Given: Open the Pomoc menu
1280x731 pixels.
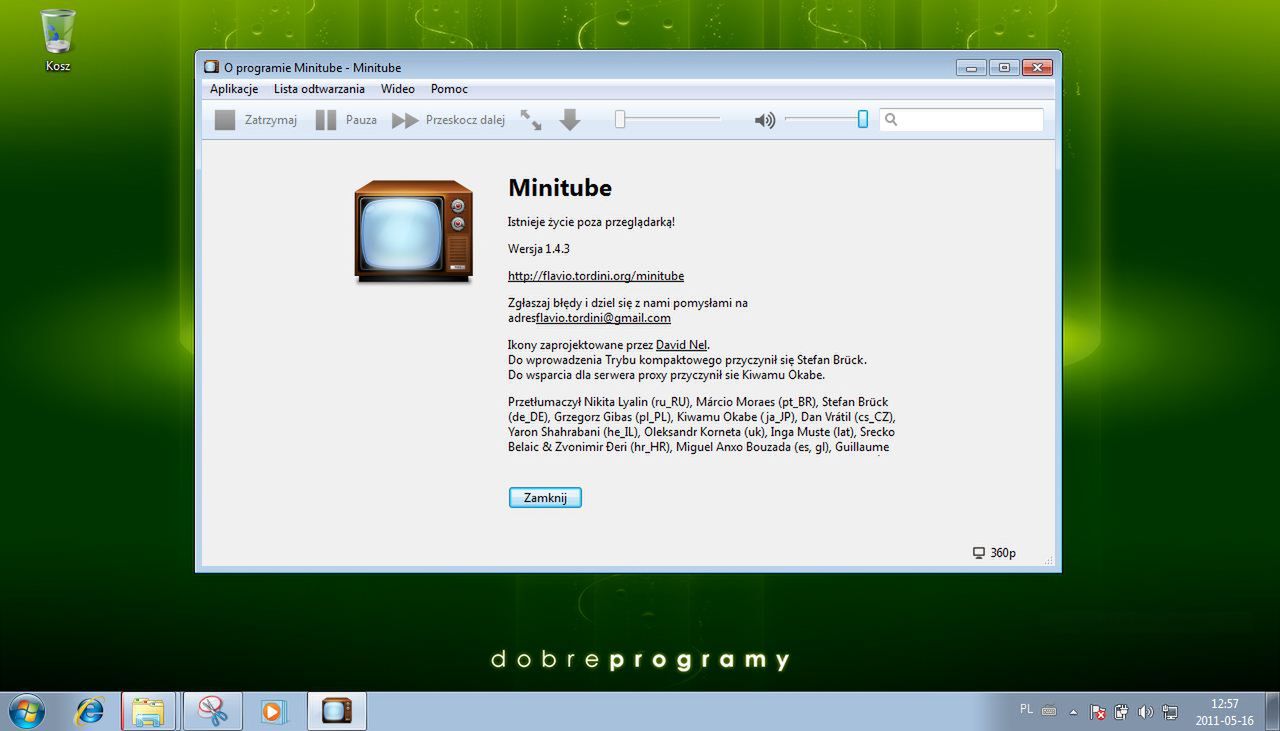Looking at the screenshot, I should point(449,89).
